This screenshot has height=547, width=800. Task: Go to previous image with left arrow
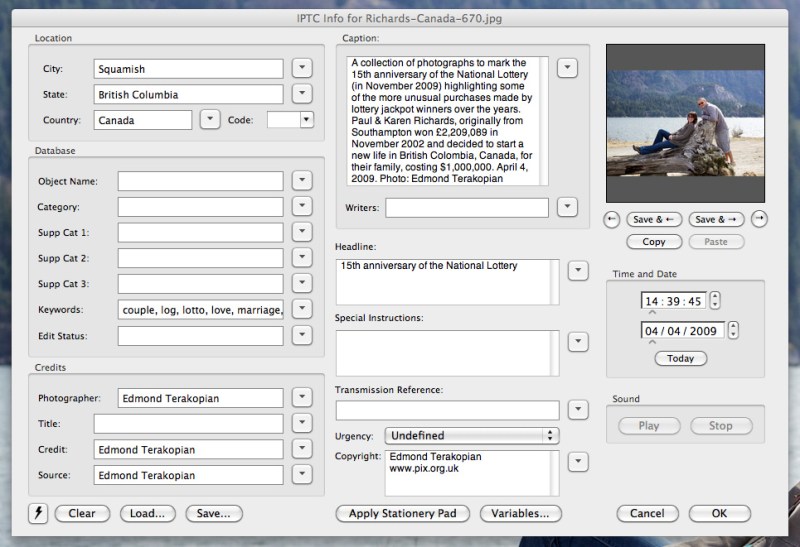(613, 219)
